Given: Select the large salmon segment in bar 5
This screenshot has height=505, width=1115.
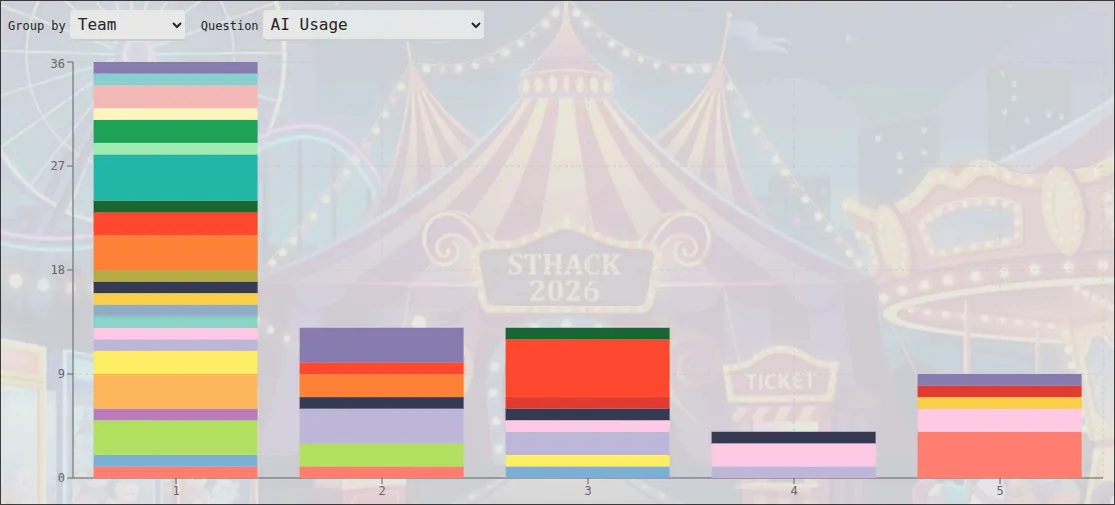Looking at the screenshot, I should tap(1000, 455).
